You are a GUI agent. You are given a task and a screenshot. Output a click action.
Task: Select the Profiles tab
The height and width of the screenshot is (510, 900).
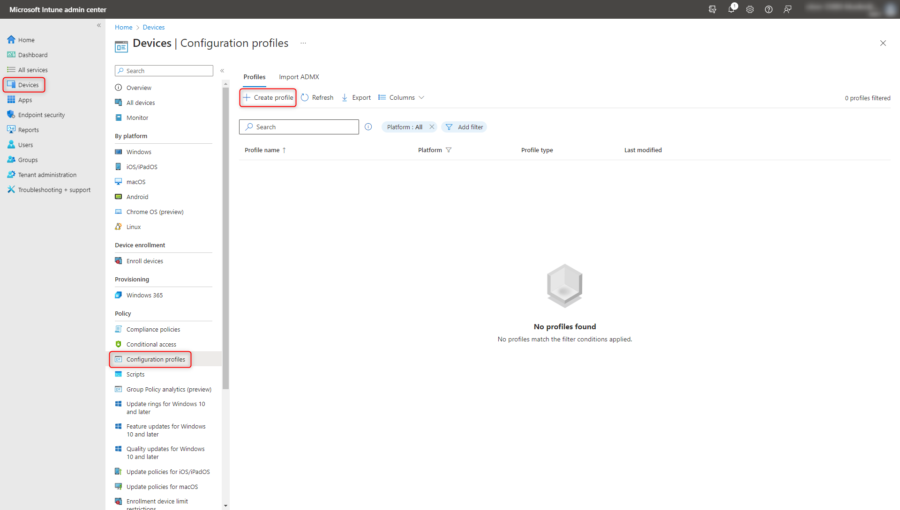tap(254, 77)
